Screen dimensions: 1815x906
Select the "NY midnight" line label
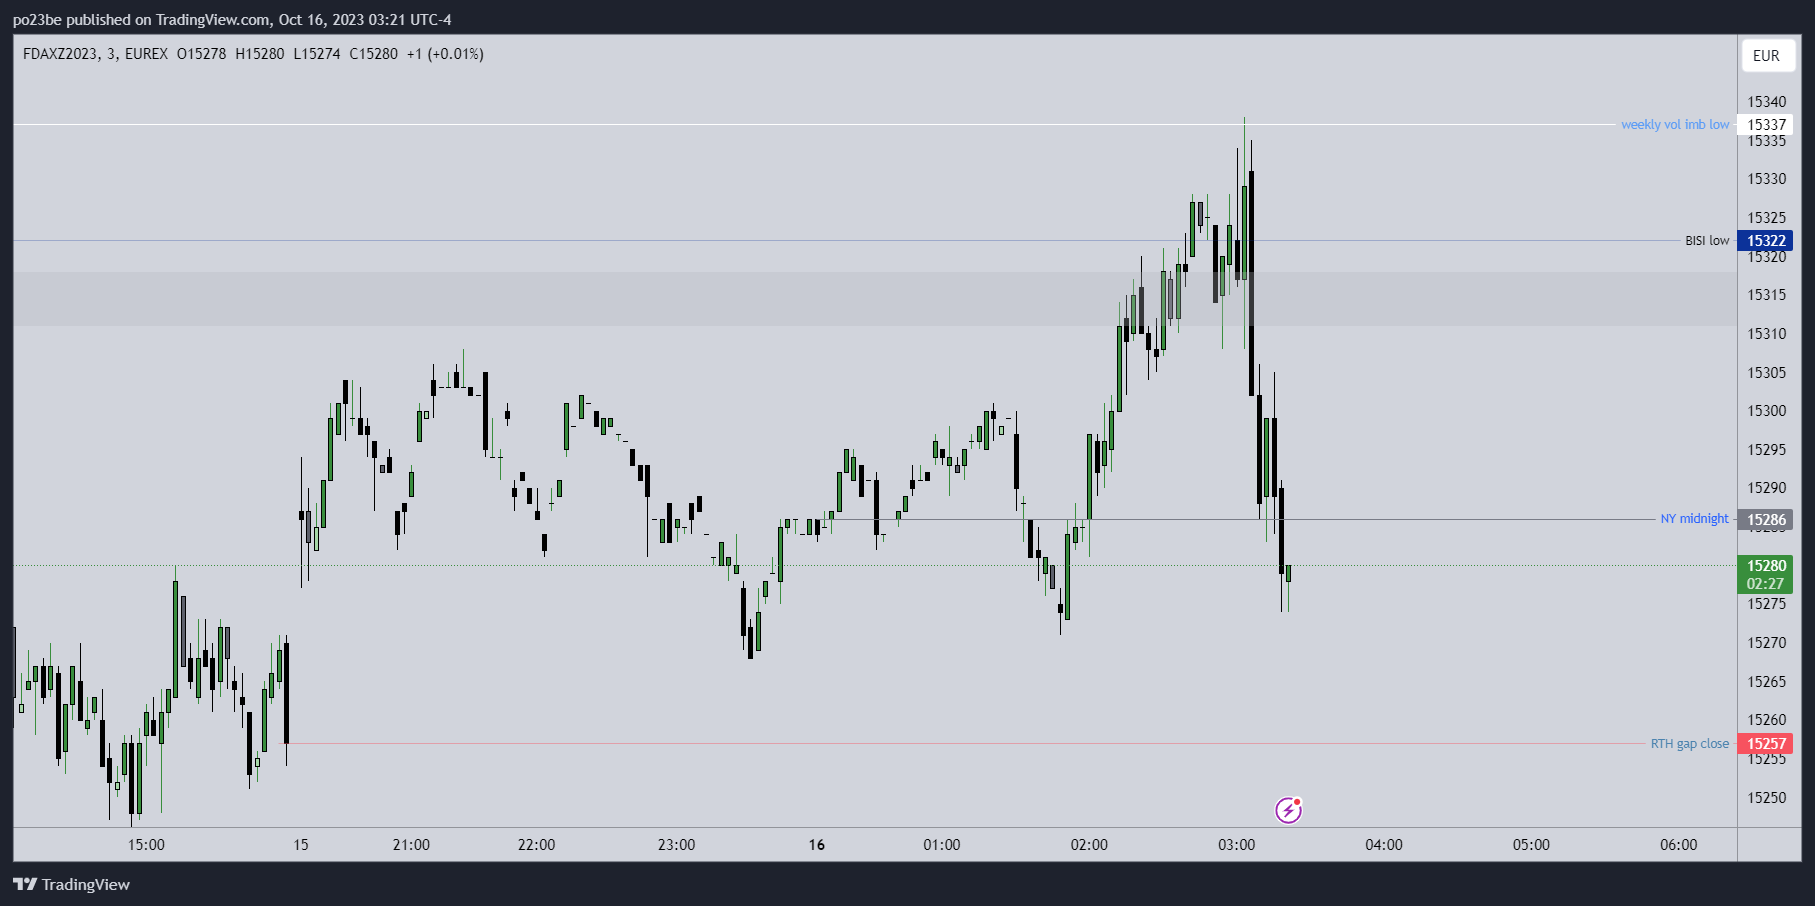coord(1694,519)
